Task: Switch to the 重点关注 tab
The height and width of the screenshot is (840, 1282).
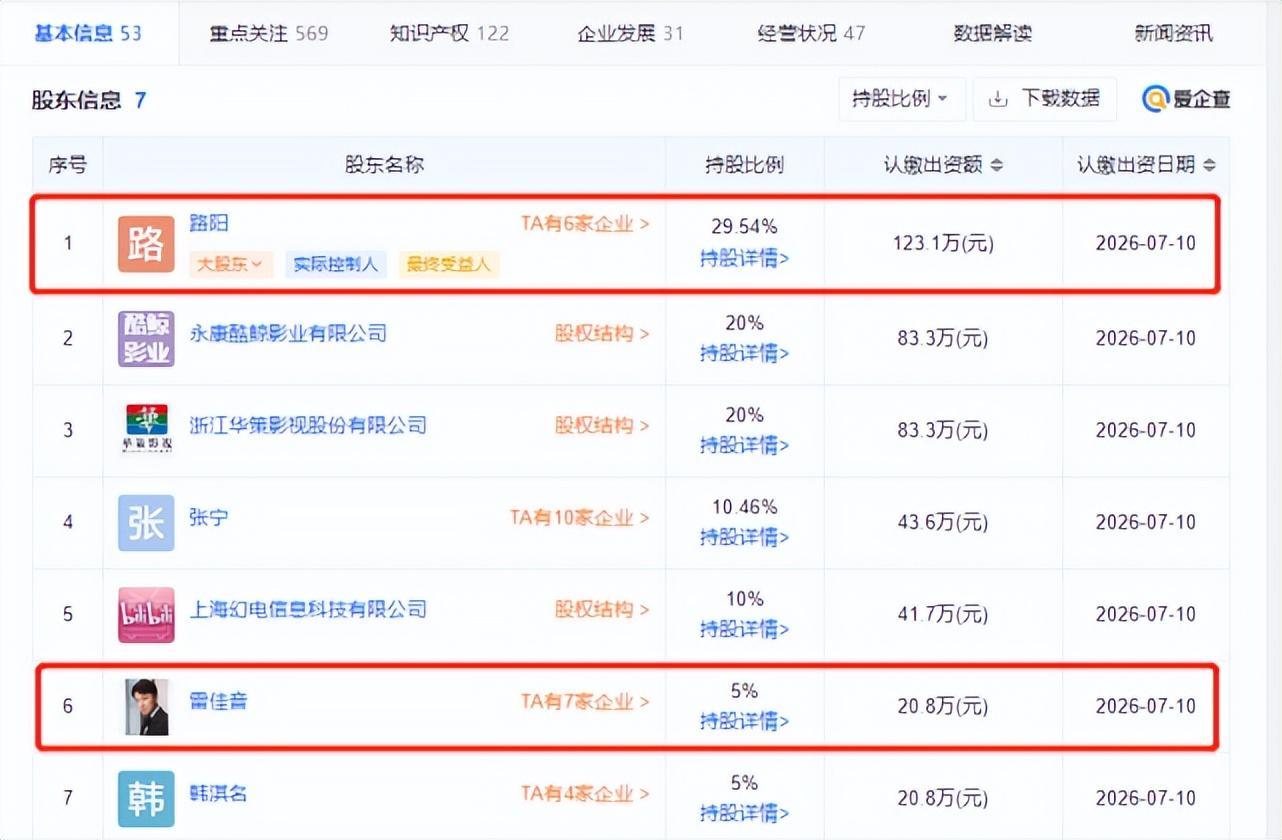Action: tap(268, 33)
